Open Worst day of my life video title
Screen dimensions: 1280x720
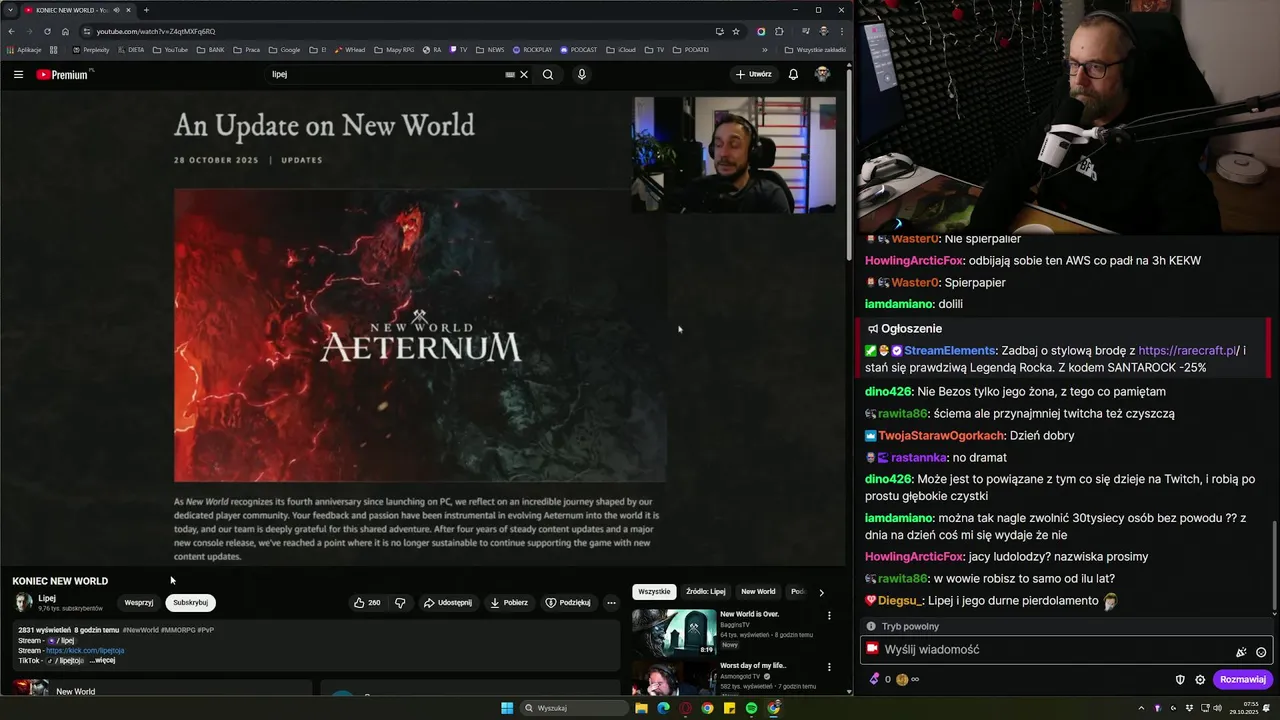pyautogui.click(x=753, y=665)
